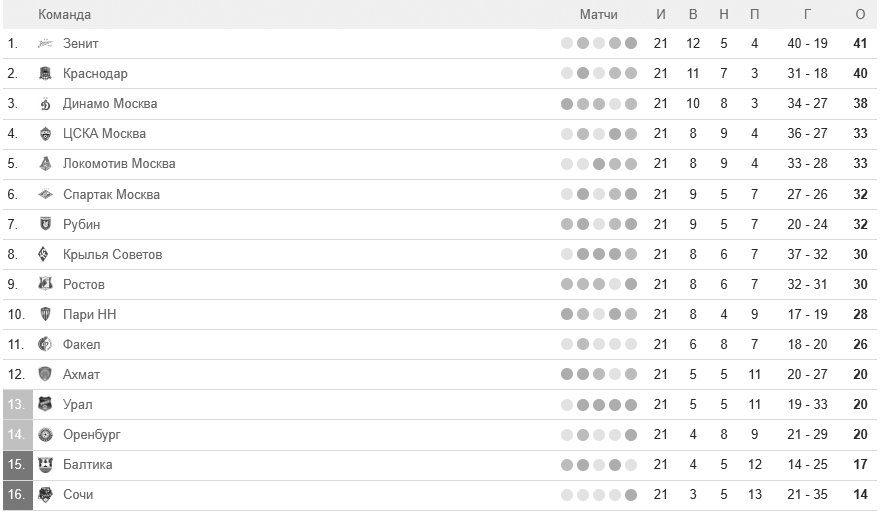The height and width of the screenshot is (513, 880).
Task: Click the Локомотив Москва logo icon
Action: point(45,164)
